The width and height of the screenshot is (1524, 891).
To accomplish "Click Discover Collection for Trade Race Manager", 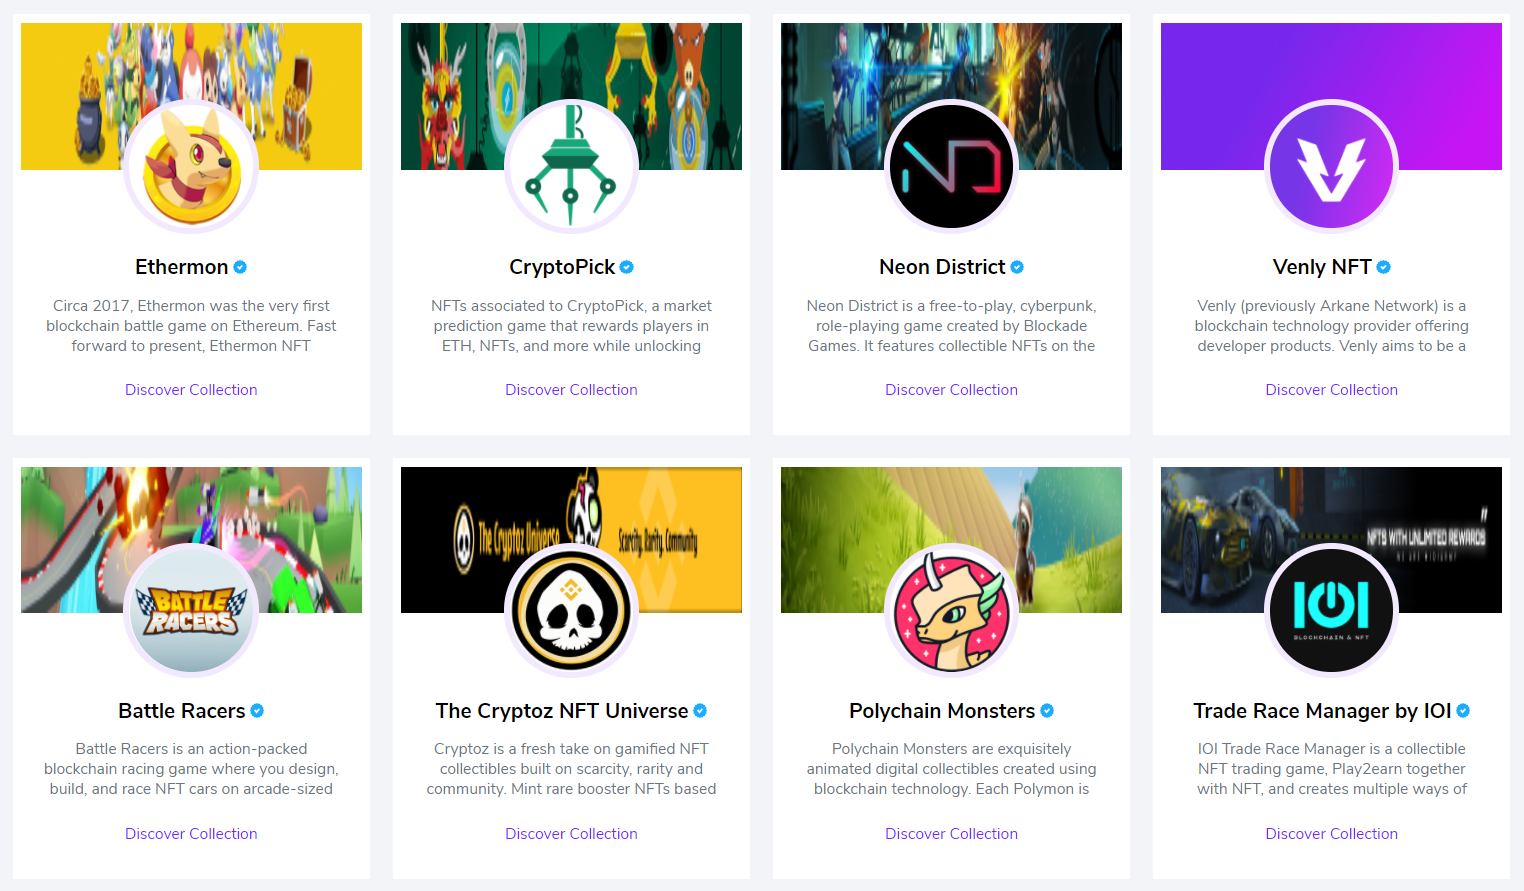I will [1331, 834].
